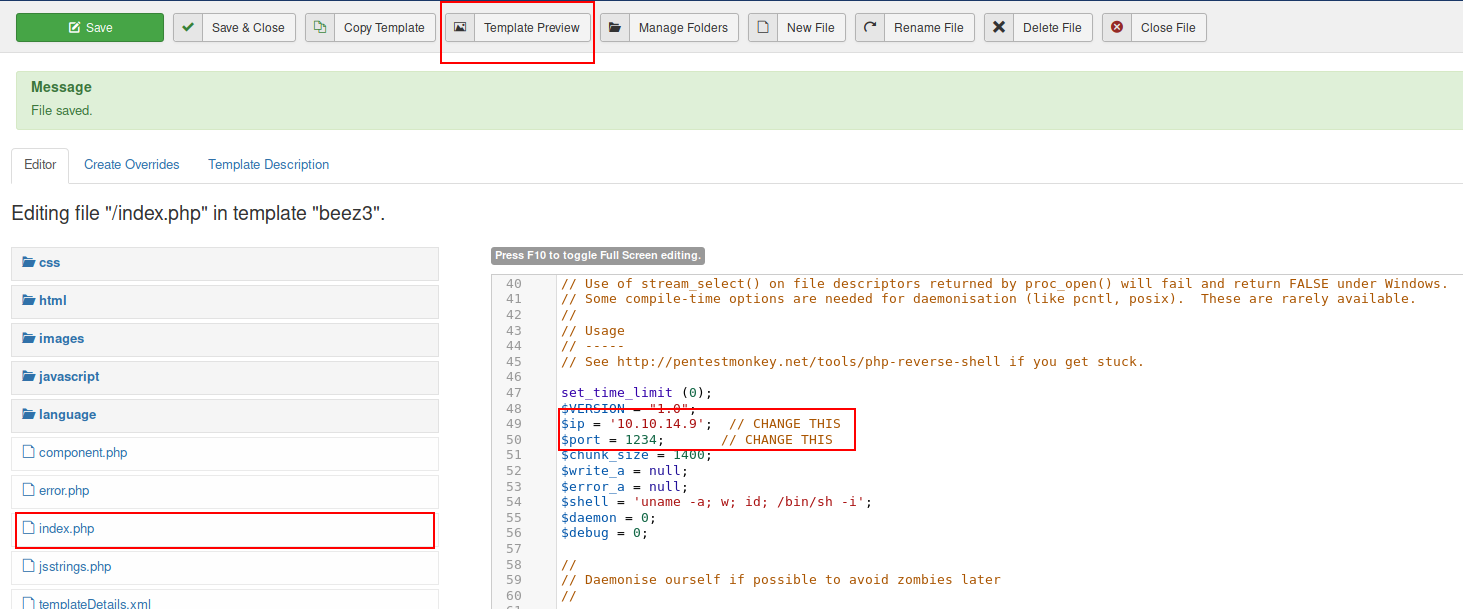The height and width of the screenshot is (609, 1463).
Task: Click the folder icon next to images
Action: [x=29, y=339]
